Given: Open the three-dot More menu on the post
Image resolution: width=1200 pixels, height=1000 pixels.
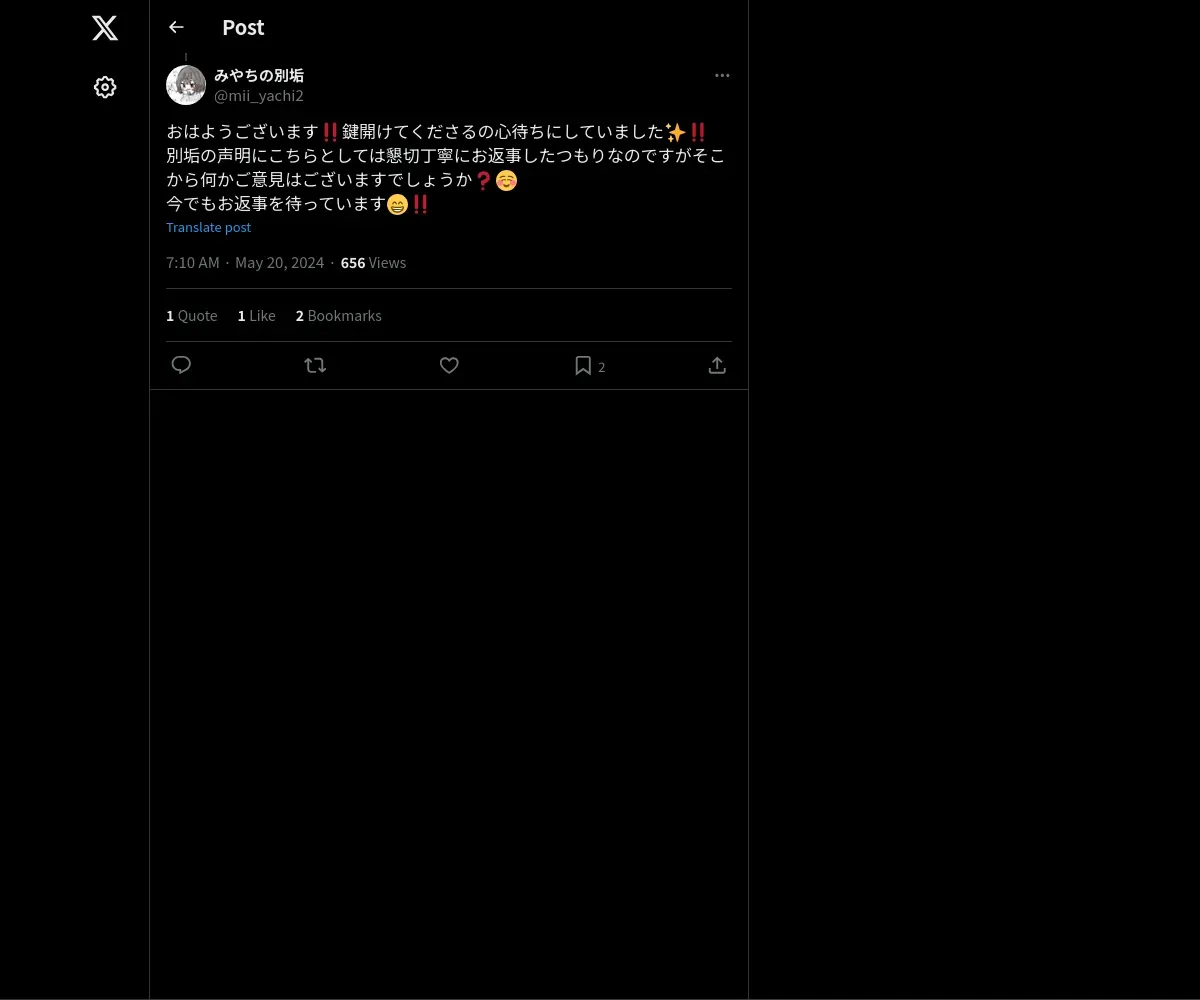Looking at the screenshot, I should click(x=722, y=75).
